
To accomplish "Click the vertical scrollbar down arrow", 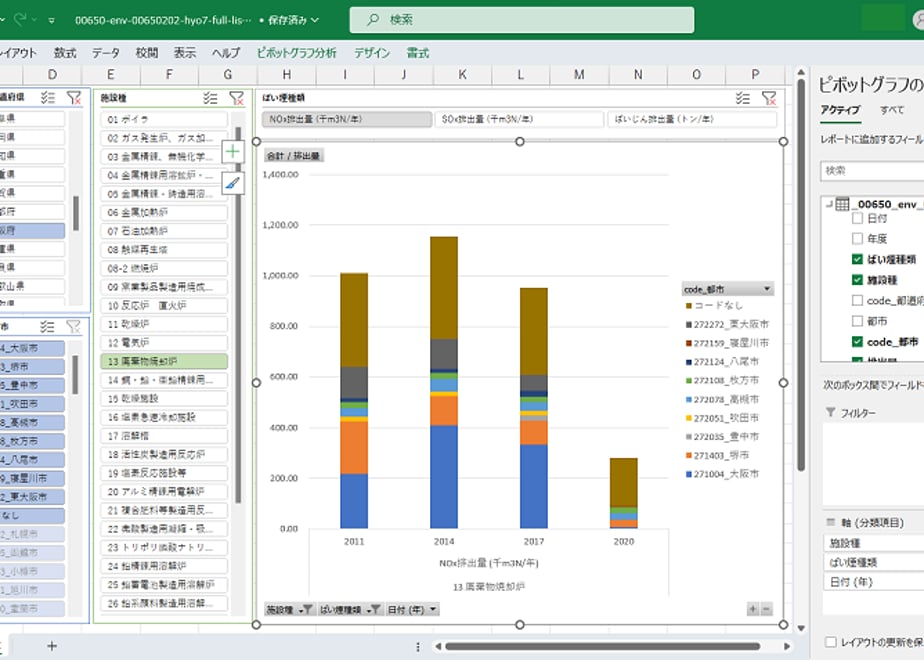I will [x=801, y=628].
